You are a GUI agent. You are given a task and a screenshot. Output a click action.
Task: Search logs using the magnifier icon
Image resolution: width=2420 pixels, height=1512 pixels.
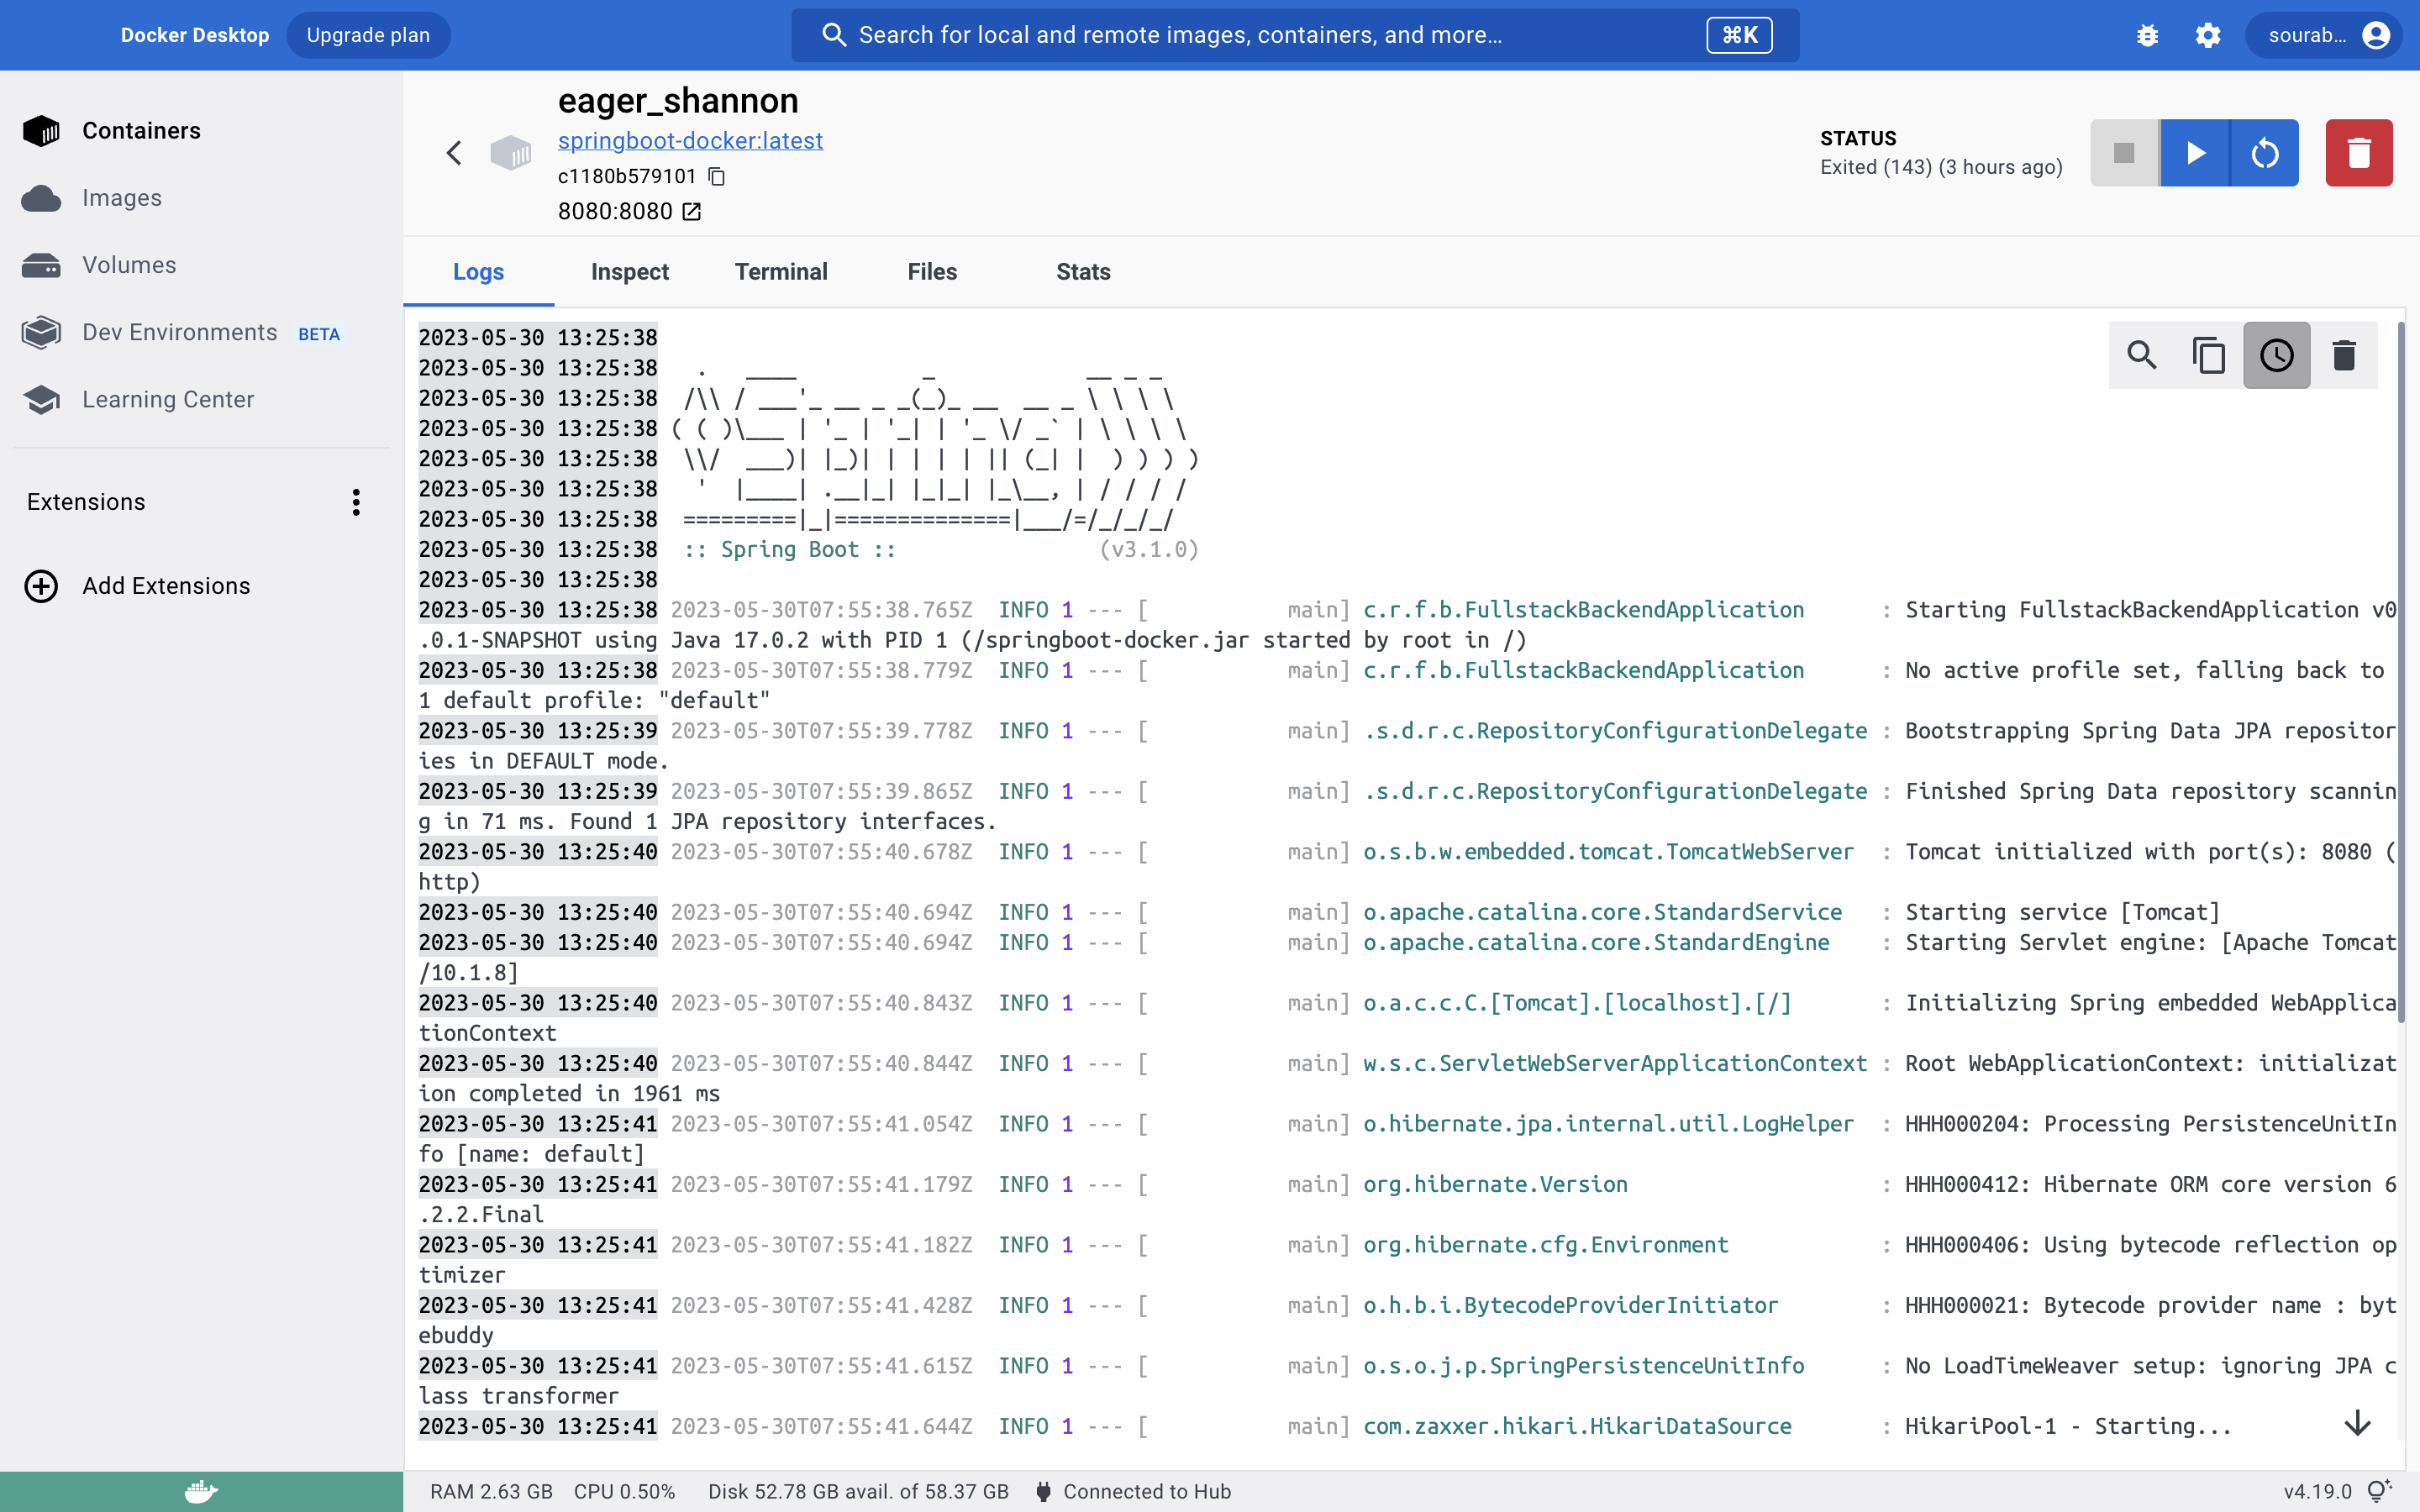point(2142,355)
